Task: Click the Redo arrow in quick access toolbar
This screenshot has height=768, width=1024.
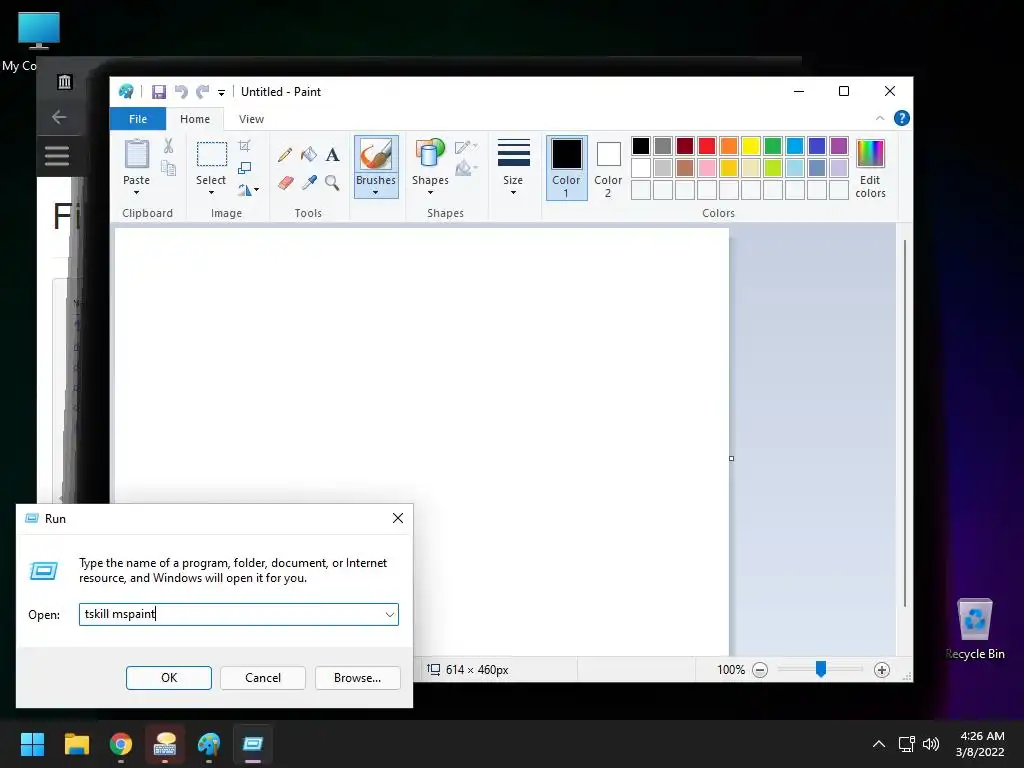Action: [203, 92]
